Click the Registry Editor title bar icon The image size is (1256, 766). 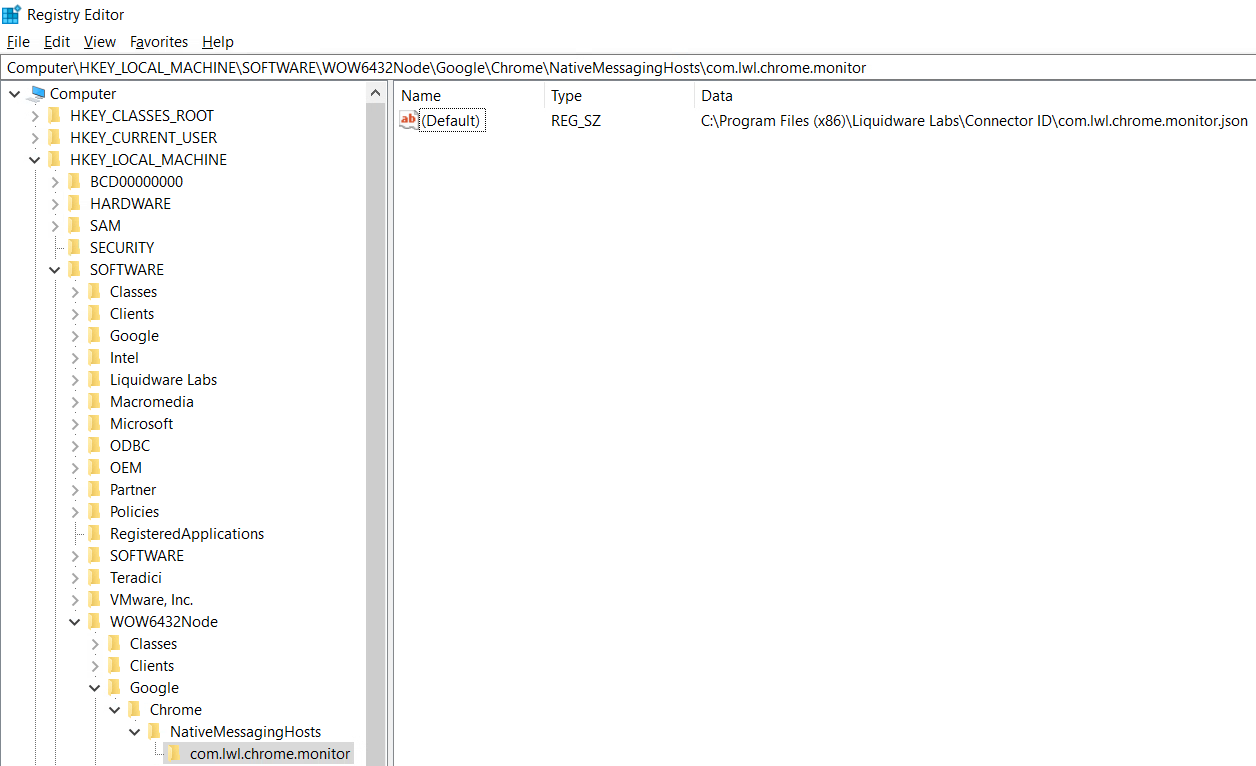[x=10, y=14]
